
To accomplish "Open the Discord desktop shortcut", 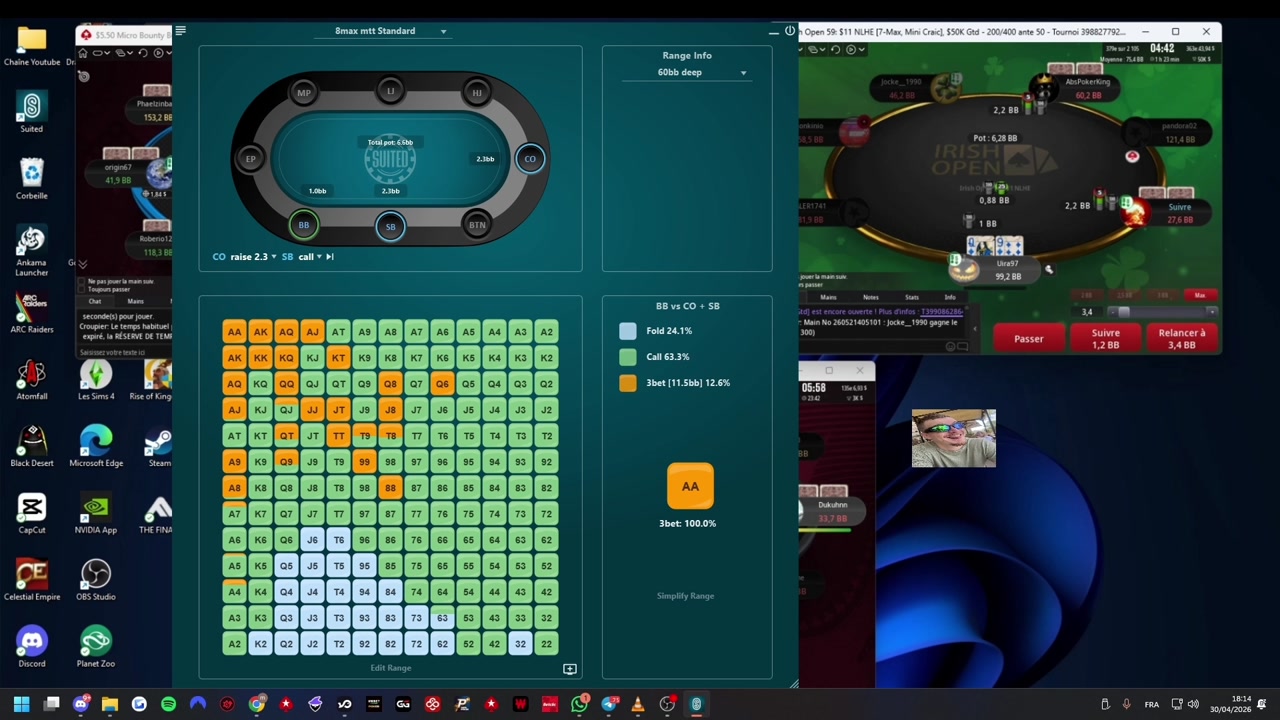I will [32, 647].
